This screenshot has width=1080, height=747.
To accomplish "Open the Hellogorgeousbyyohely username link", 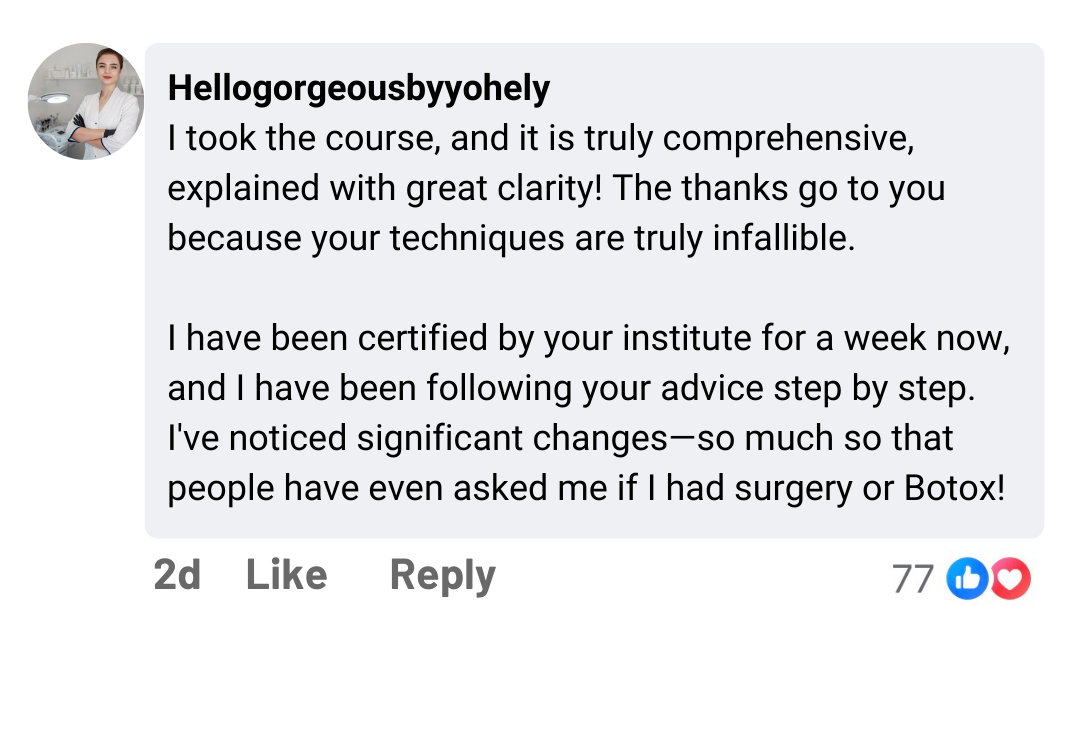I will [x=359, y=89].
